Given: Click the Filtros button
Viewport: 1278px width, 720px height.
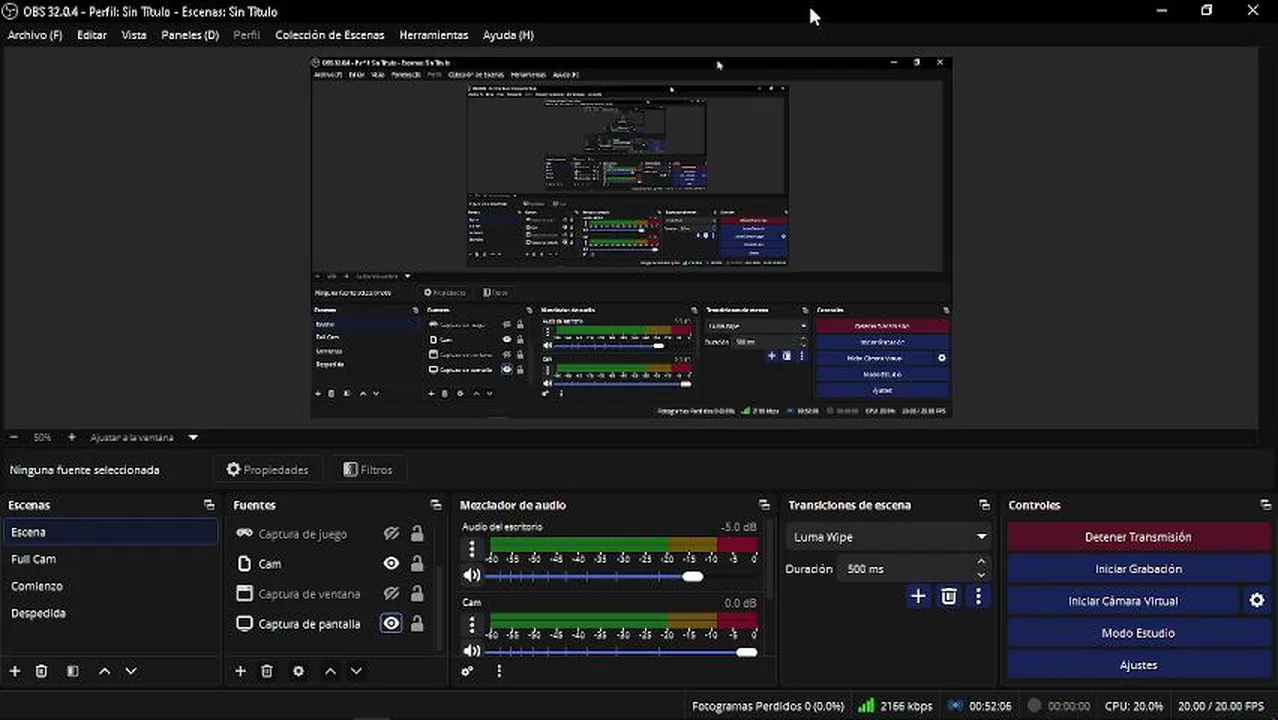Looking at the screenshot, I should 367,469.
